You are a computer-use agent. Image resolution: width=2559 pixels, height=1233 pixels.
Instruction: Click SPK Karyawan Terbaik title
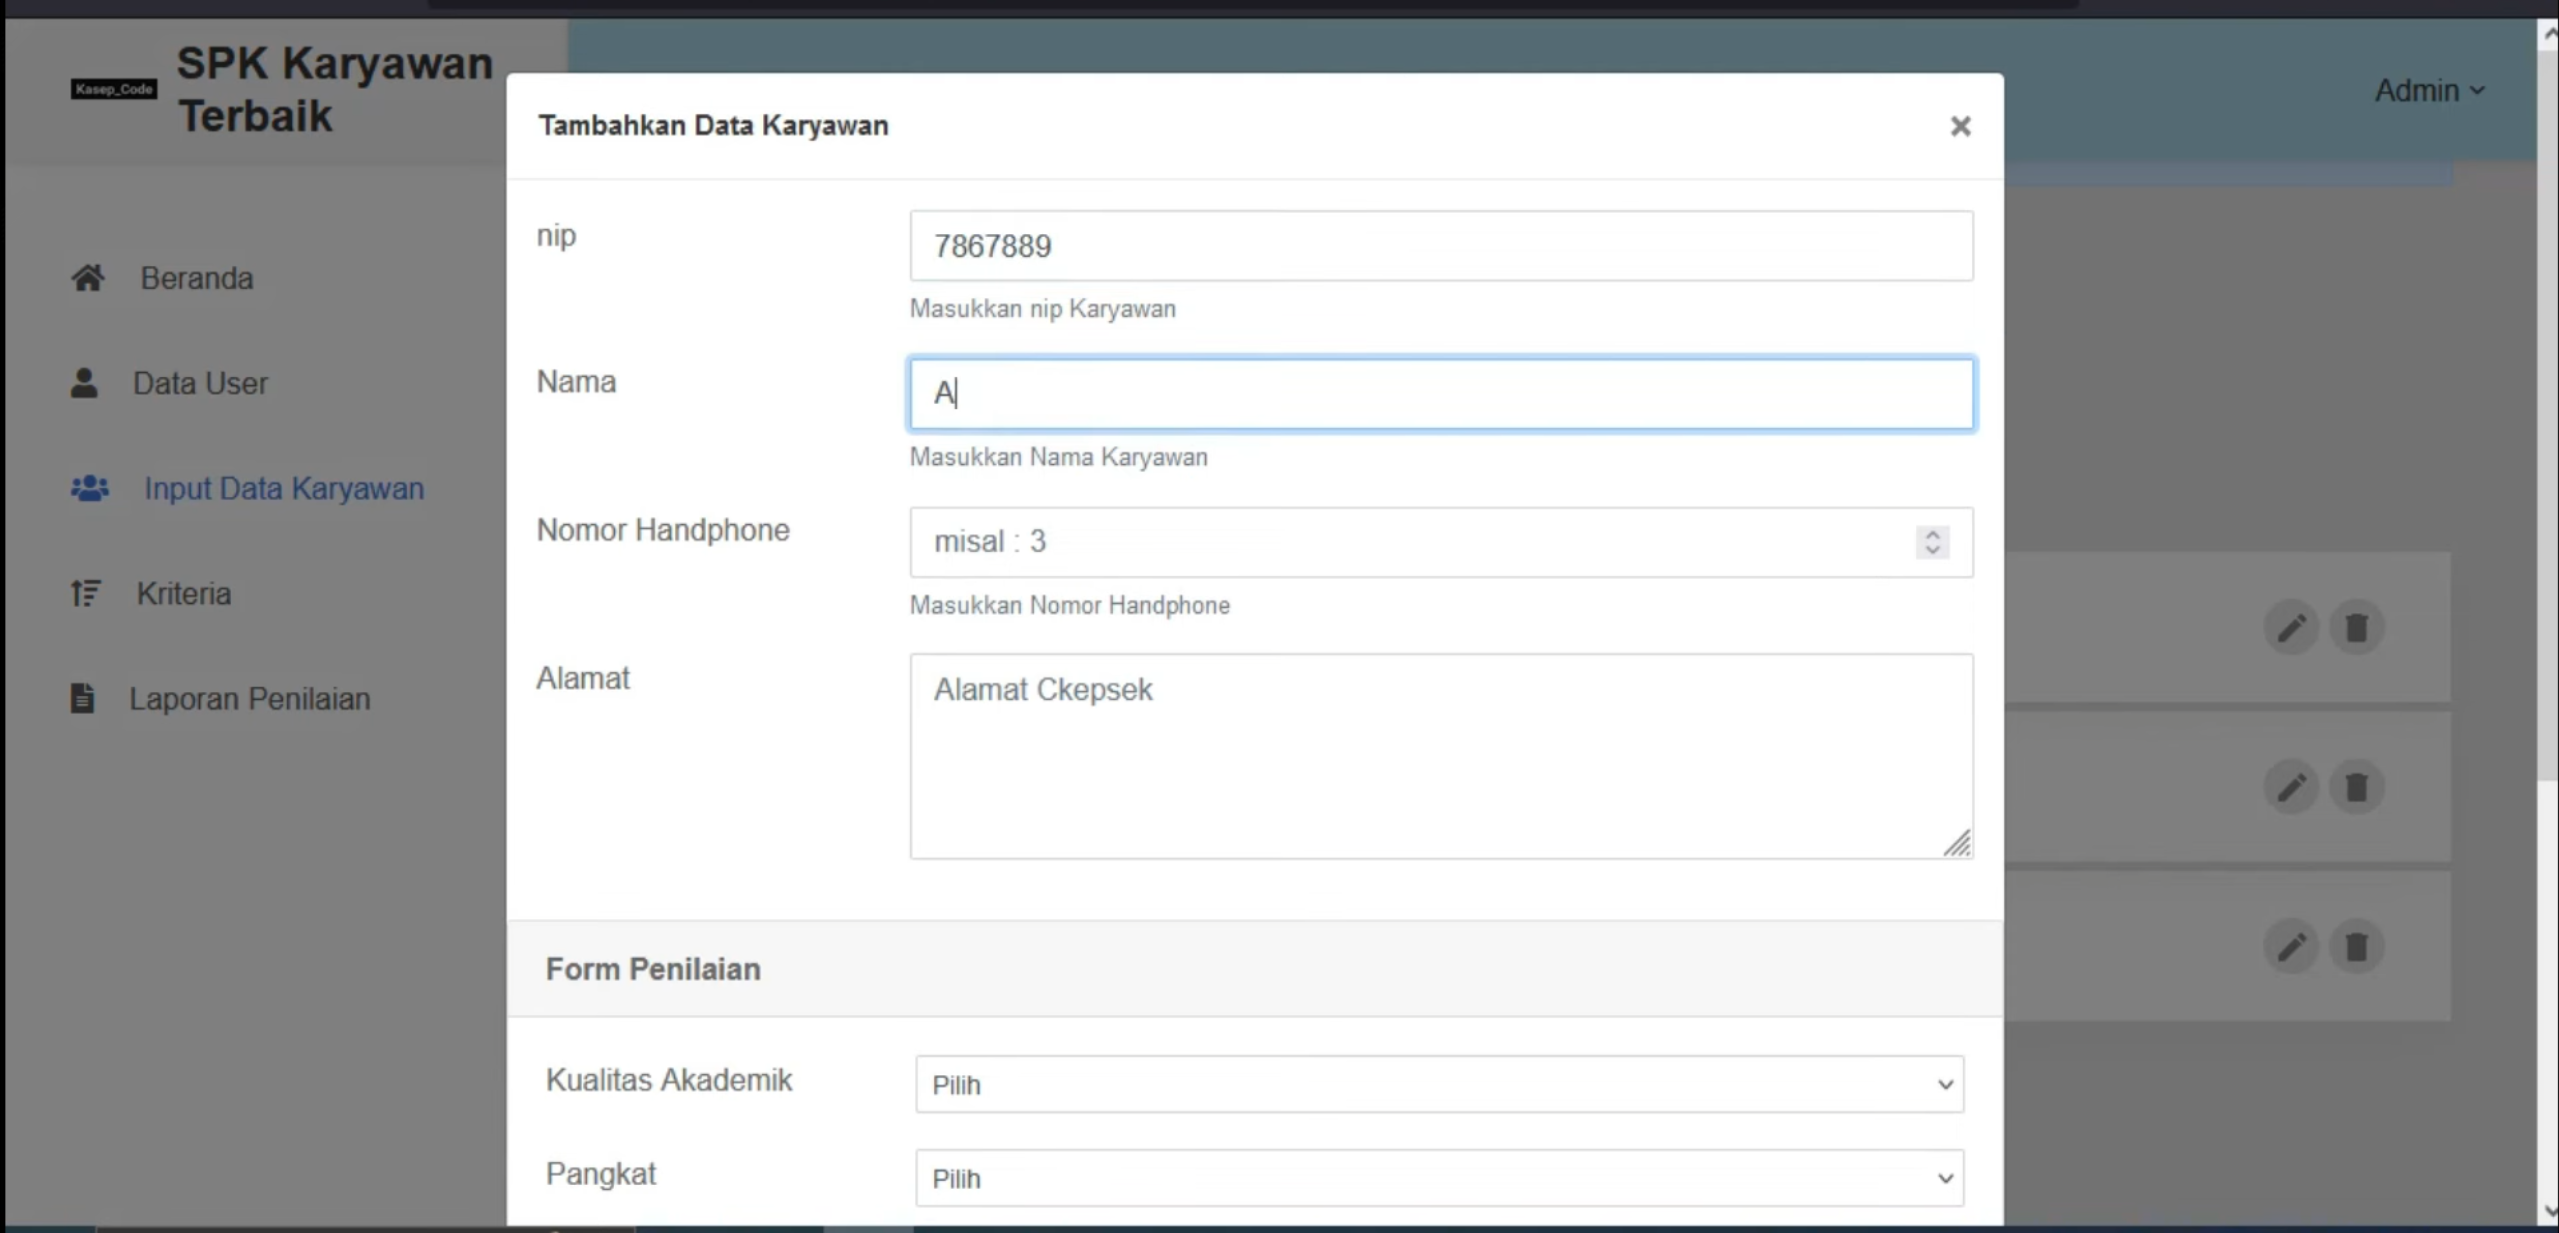click(x=335, y=89)
